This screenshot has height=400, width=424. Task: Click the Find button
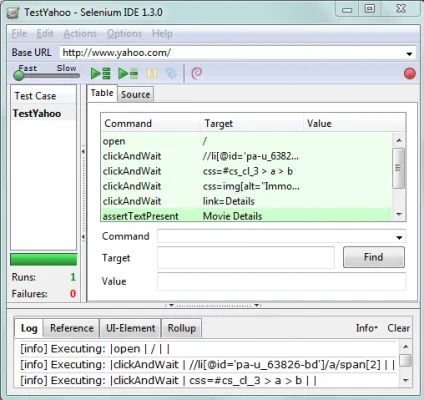(x=374, y=257)
